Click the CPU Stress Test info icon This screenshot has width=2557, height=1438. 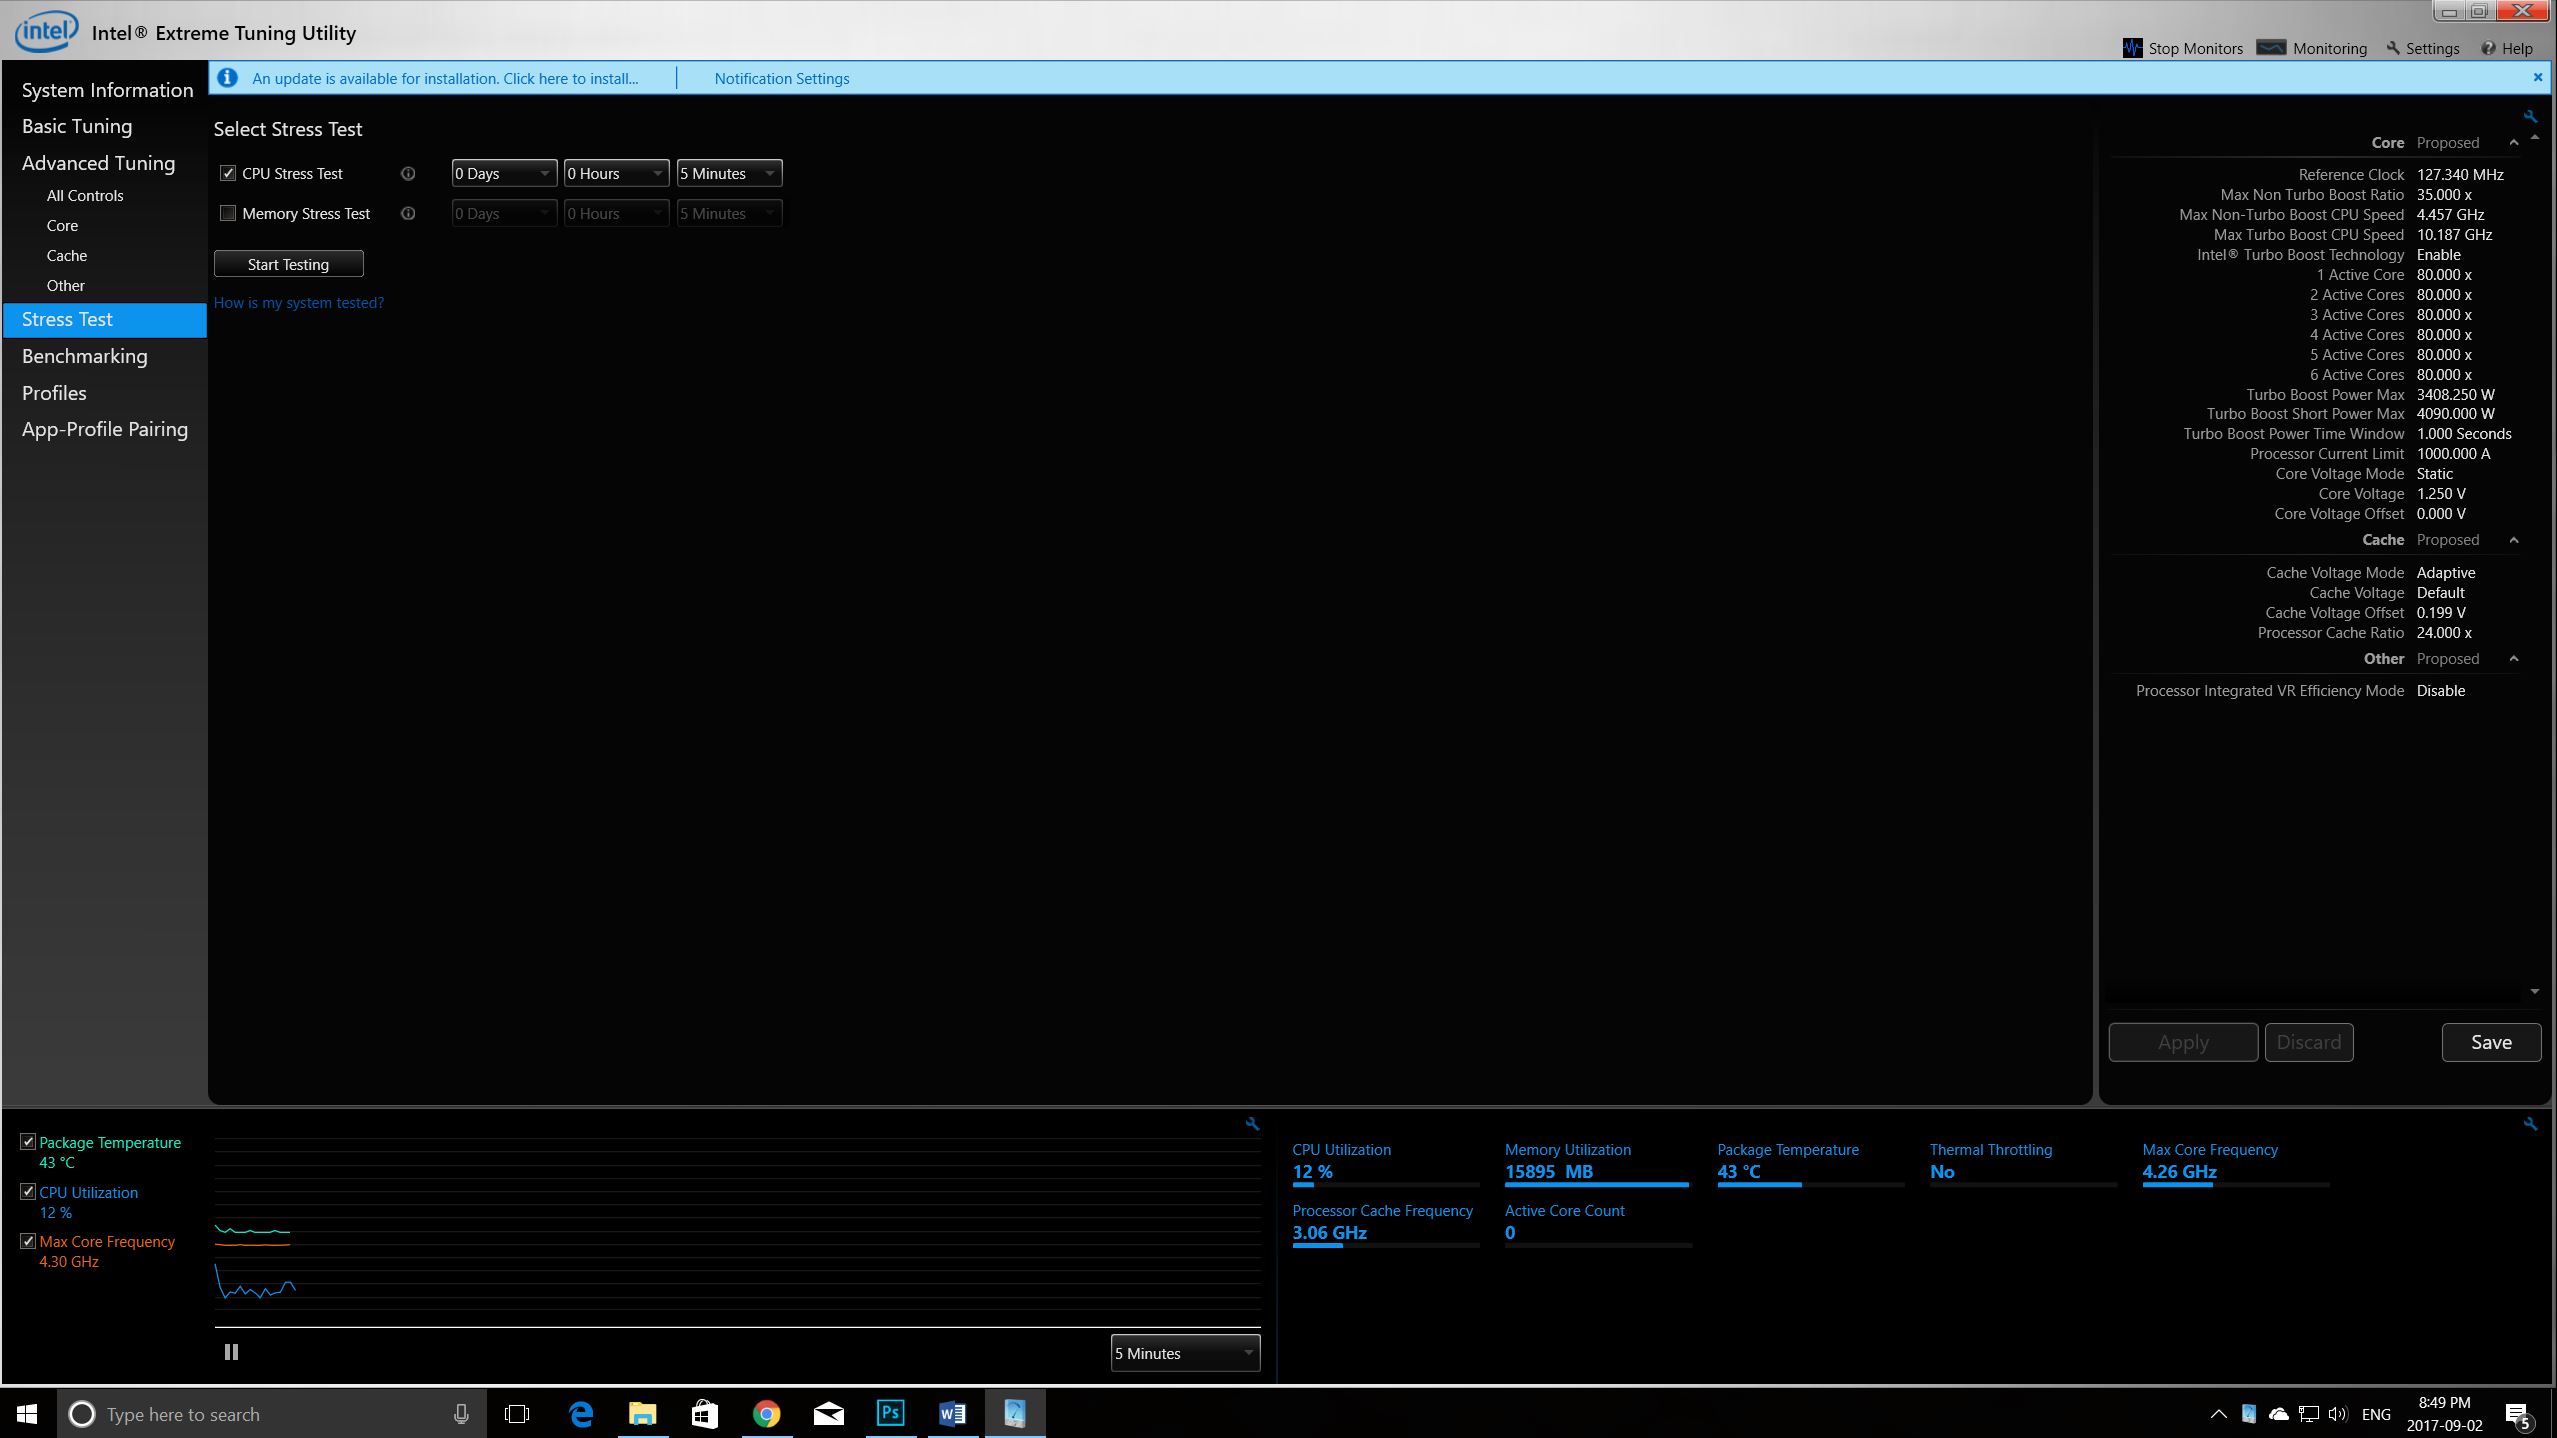point(408,174)
